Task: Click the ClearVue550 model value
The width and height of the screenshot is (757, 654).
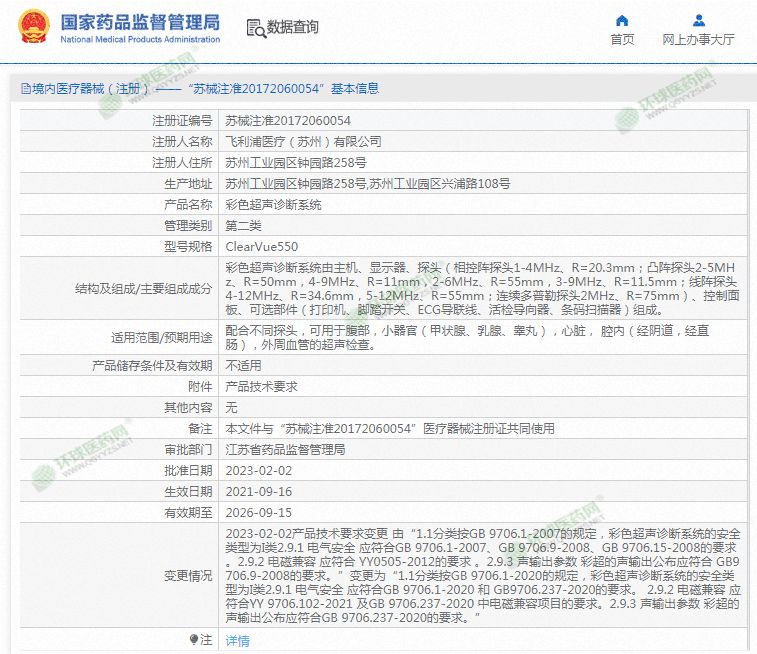Action: (262, 246)
